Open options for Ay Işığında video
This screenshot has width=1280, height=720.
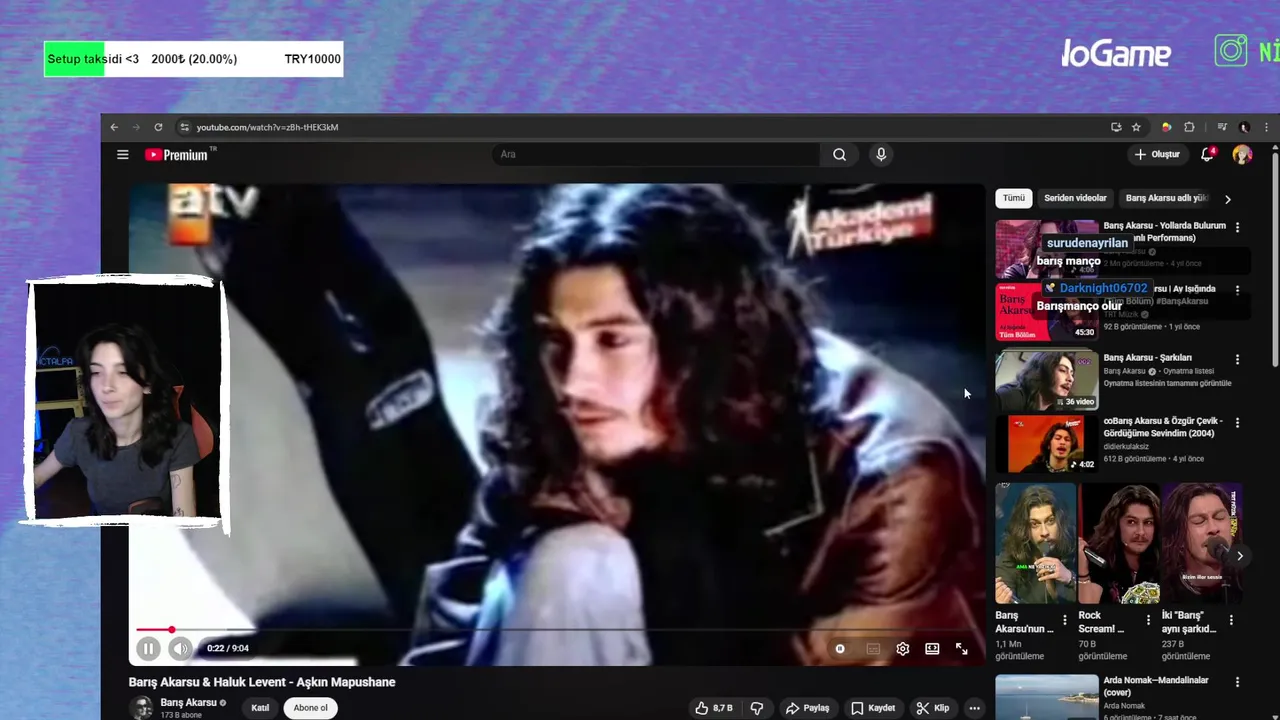1237,290
